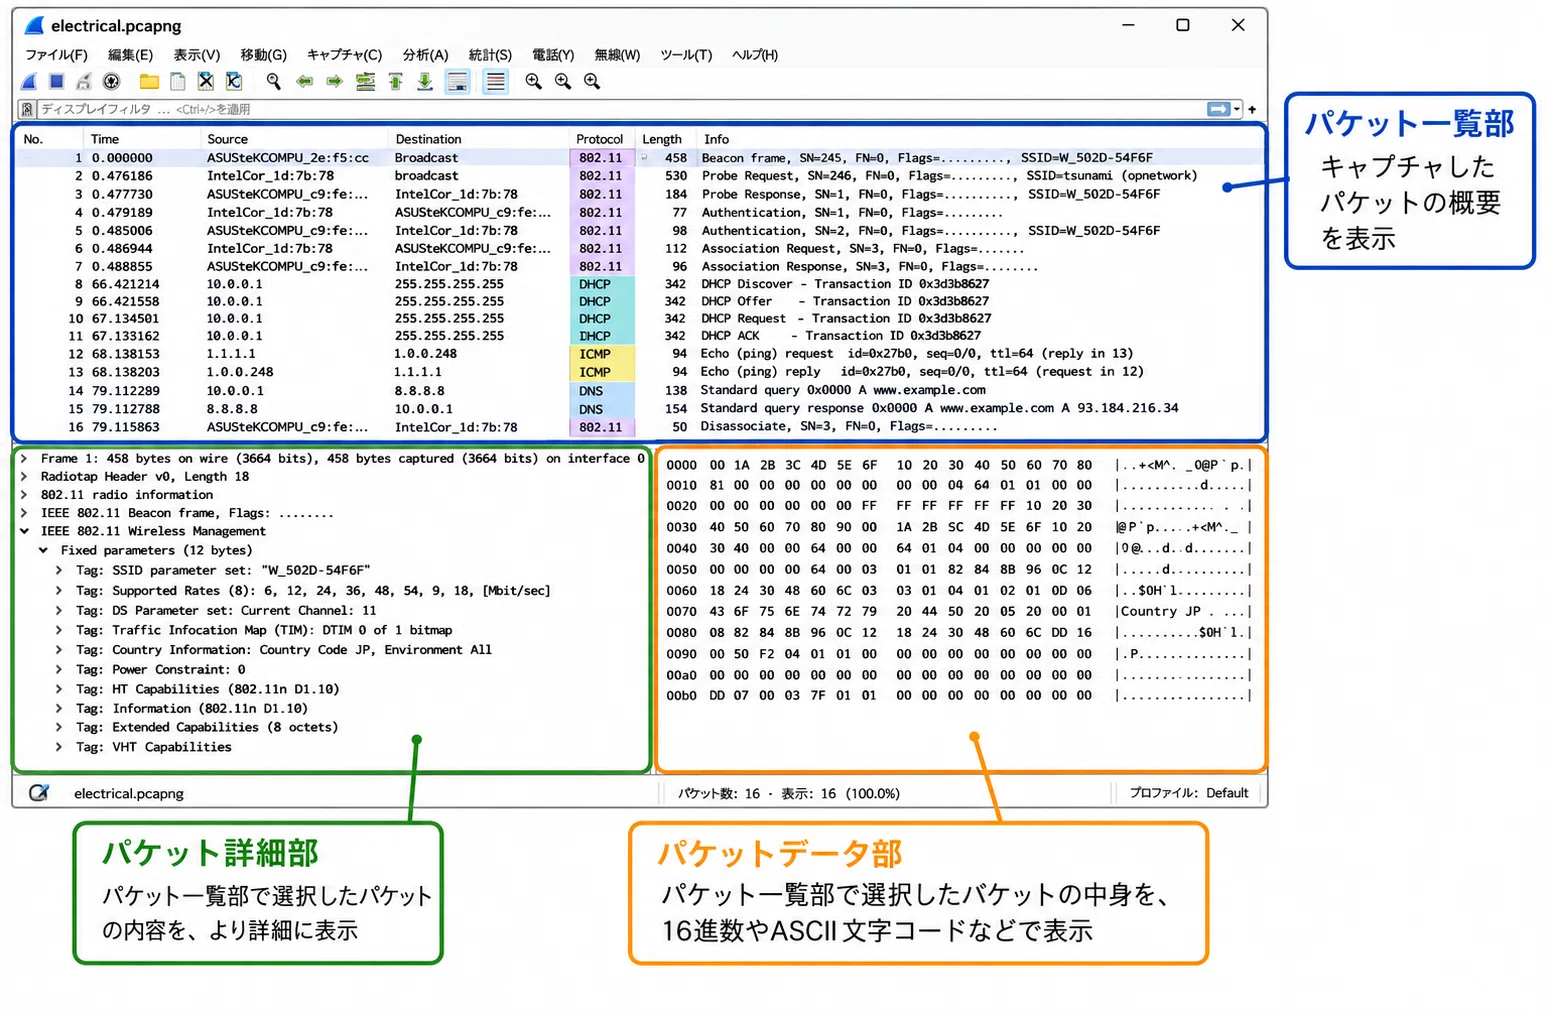This screenshot has width=1548, height=1016.
Task: Save the capture file from the toolbar
Action: click(178, 82)
